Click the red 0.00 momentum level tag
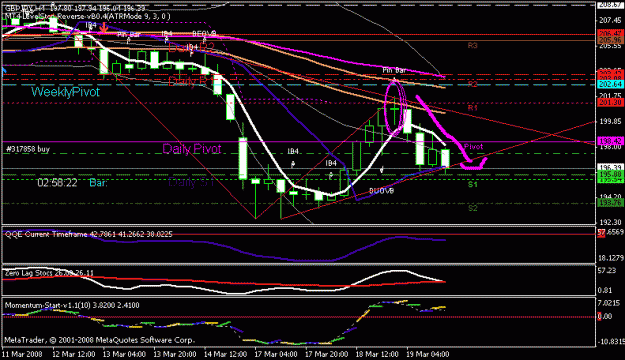This screenshot has width=625, height=360. click(605, 317)
